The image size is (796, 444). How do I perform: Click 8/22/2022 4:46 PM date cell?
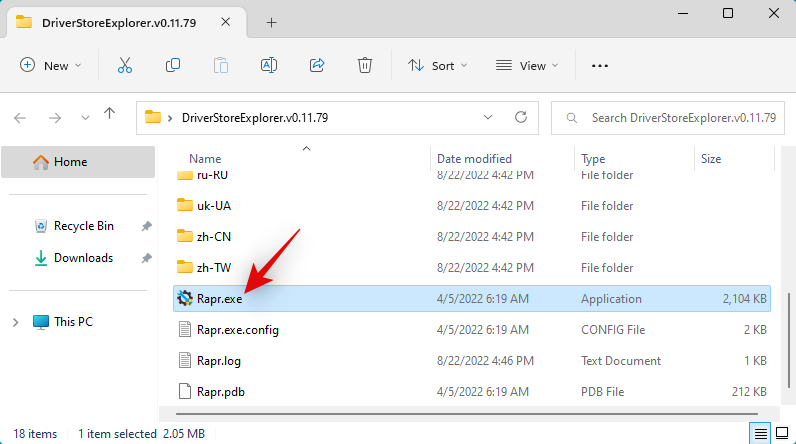pos(485,361)
